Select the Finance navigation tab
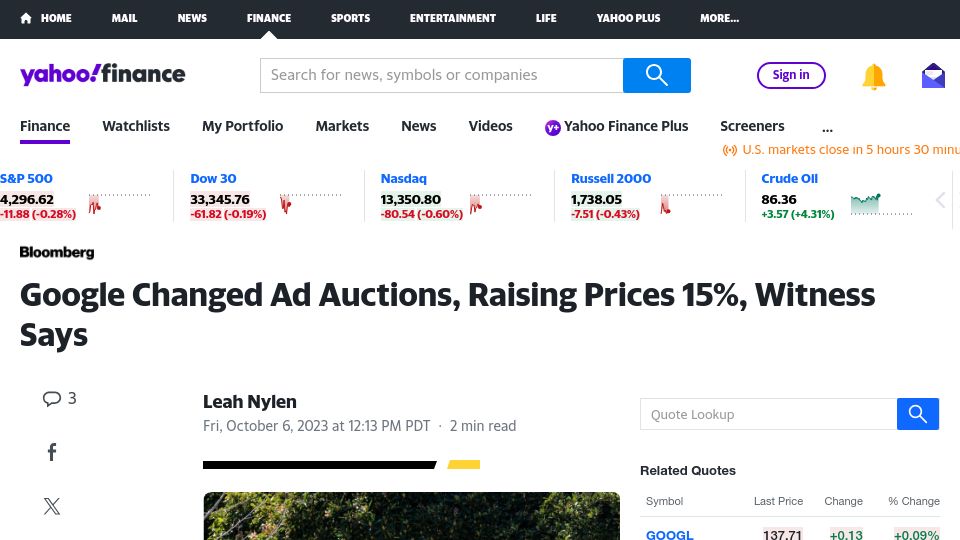This screenshot has width=960, height=540. pyautogui.click(x=45, y=126)
